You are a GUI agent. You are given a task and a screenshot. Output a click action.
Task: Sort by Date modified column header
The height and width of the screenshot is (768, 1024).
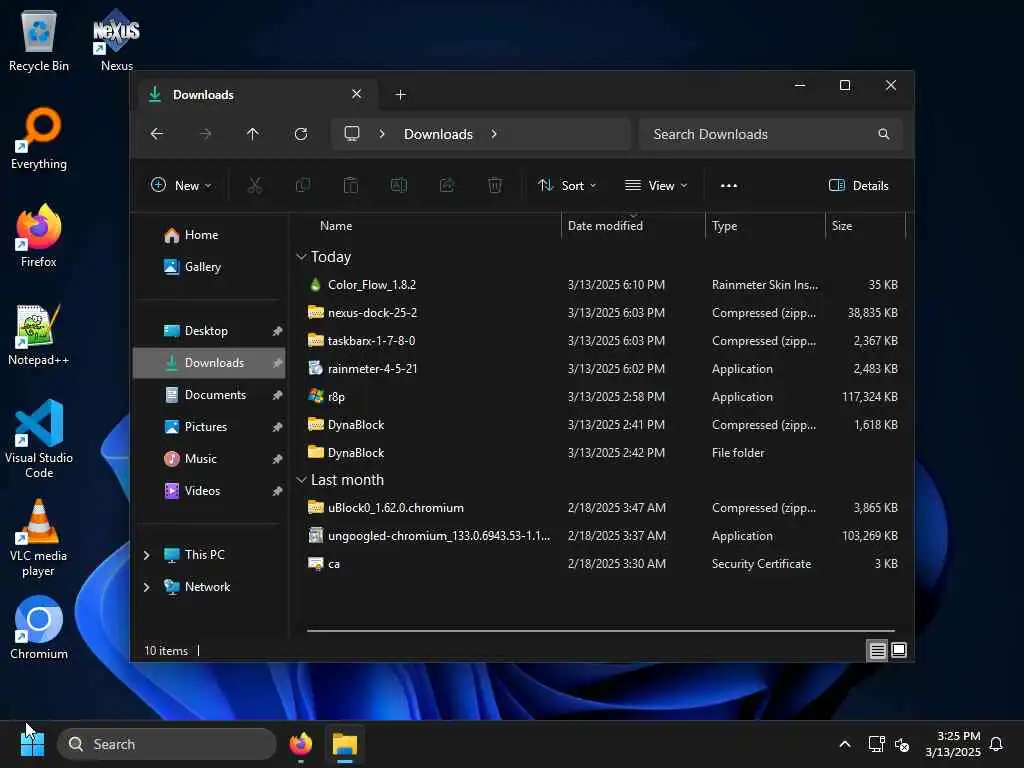pos(633,226)
